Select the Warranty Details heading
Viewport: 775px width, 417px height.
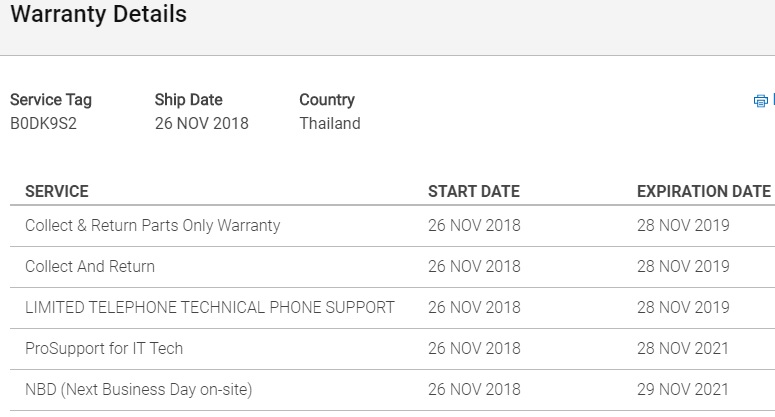click(99, 14)
